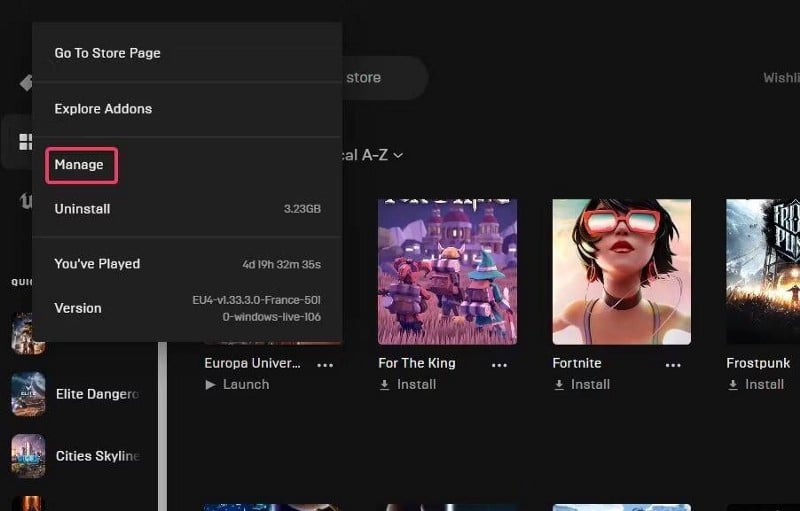Click Elite Dangerous sidebar thumbnail icon

29,394
